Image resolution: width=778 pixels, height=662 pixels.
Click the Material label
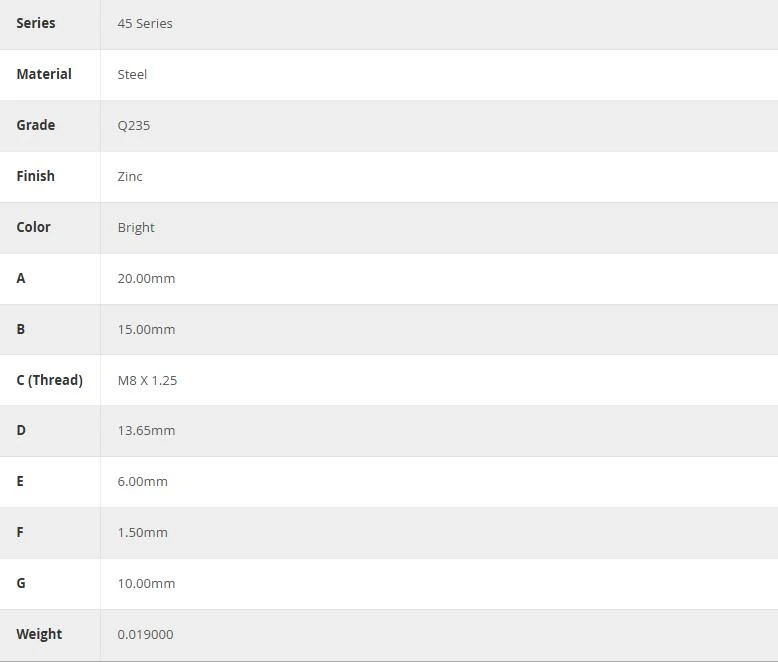coord(44,74)
